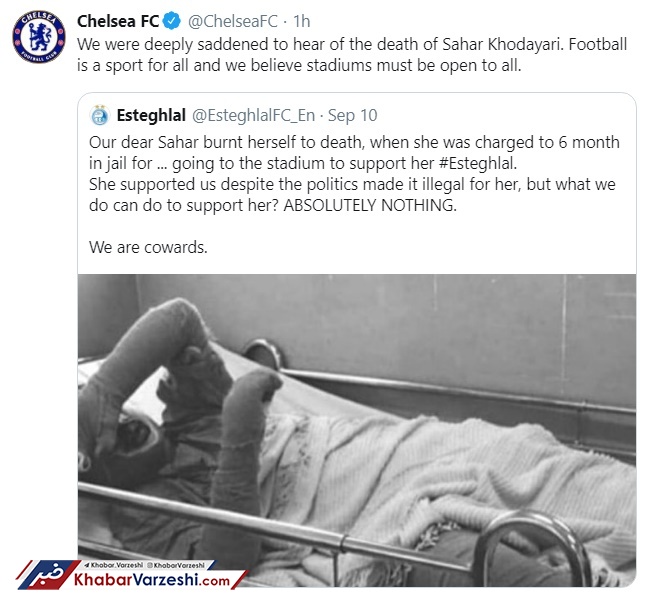The width and height of the screenshot is (650, 605).
Task: Open the Esteghlal account name
Action: 151,115
